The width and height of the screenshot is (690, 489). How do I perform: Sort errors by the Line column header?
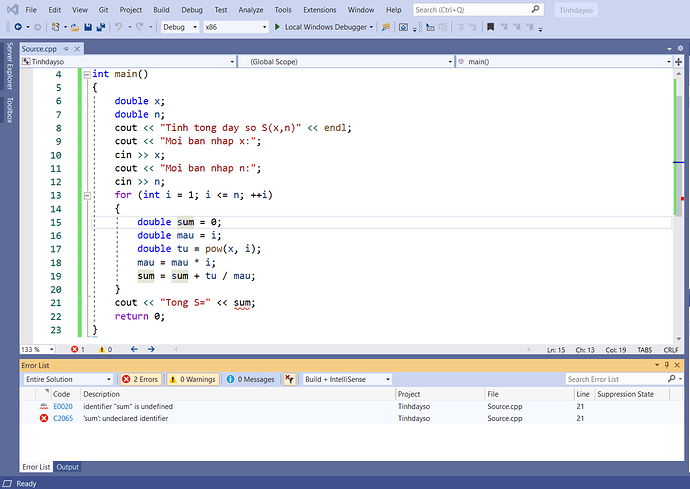tap(584, 394)
